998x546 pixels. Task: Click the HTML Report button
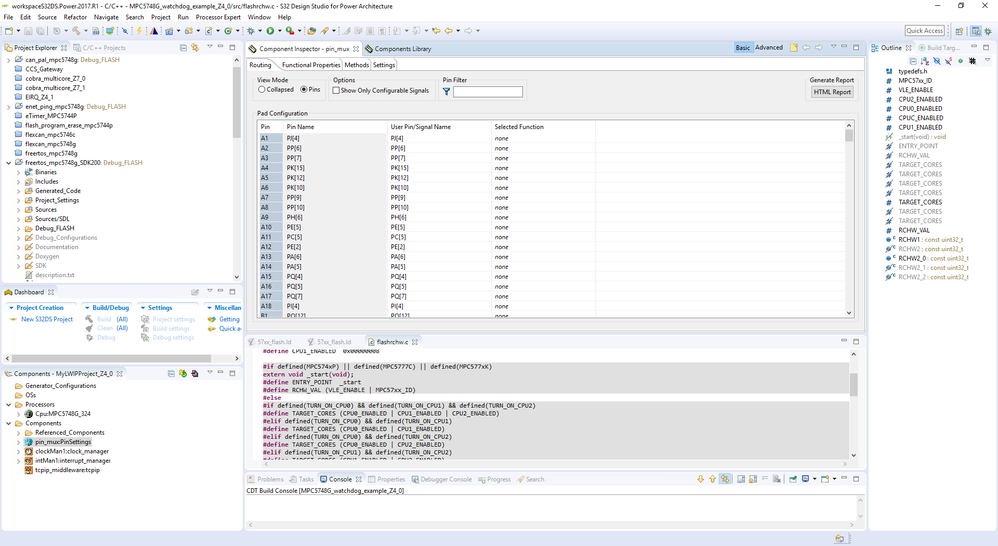tap(832, 92)
